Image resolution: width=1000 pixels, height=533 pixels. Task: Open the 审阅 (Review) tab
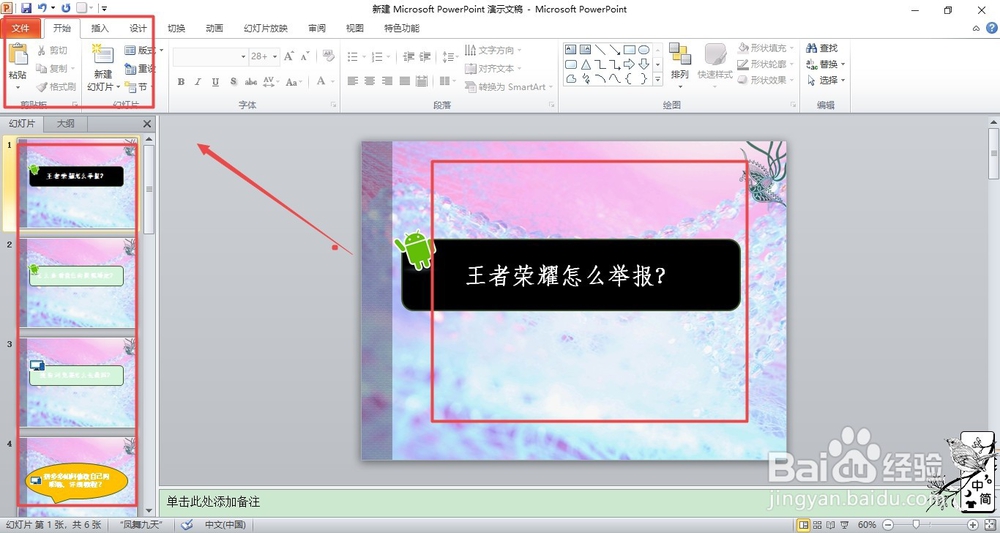click(317, 28)
